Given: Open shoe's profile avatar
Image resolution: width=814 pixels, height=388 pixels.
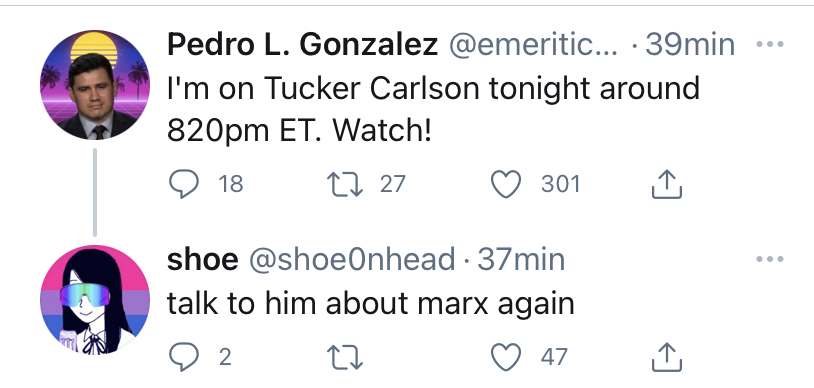Looking at the screenshot, I should point(95,300).
